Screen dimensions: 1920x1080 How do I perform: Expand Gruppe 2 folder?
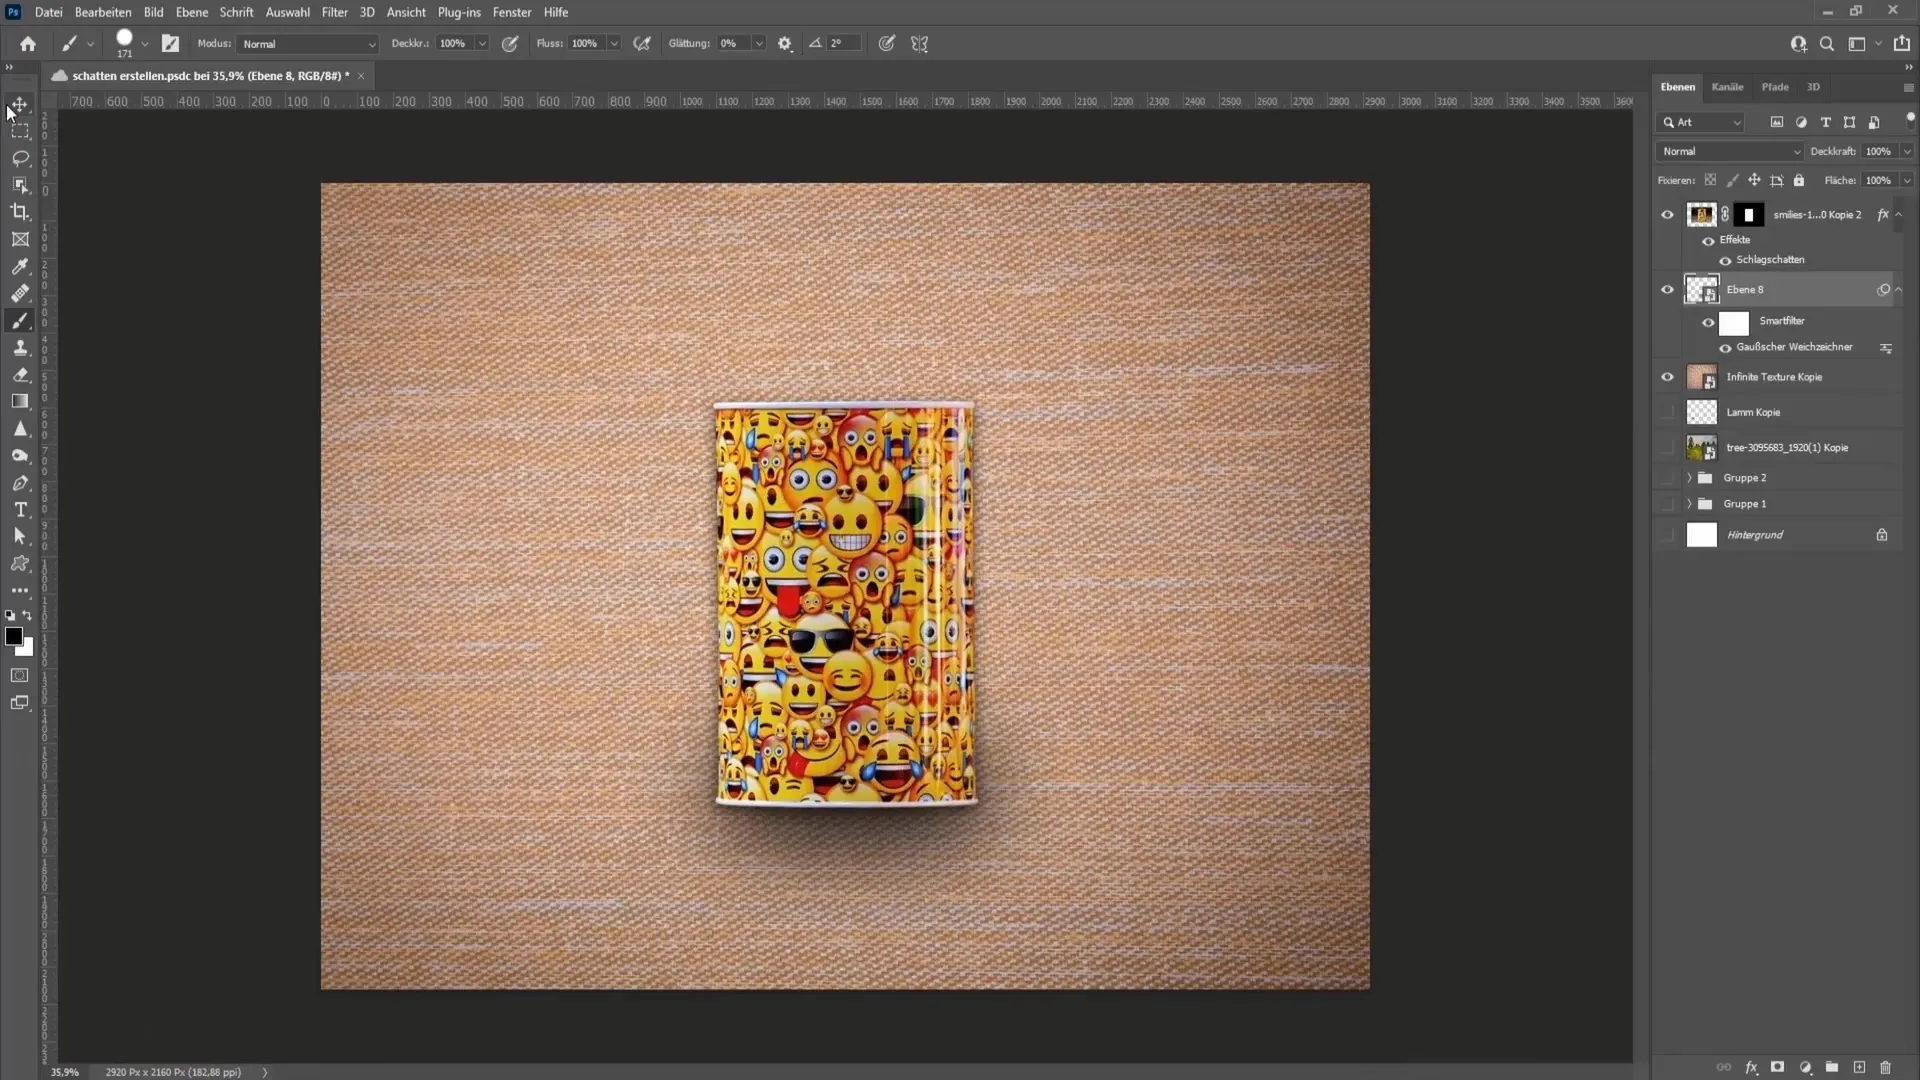click(x=1689, y=478)
